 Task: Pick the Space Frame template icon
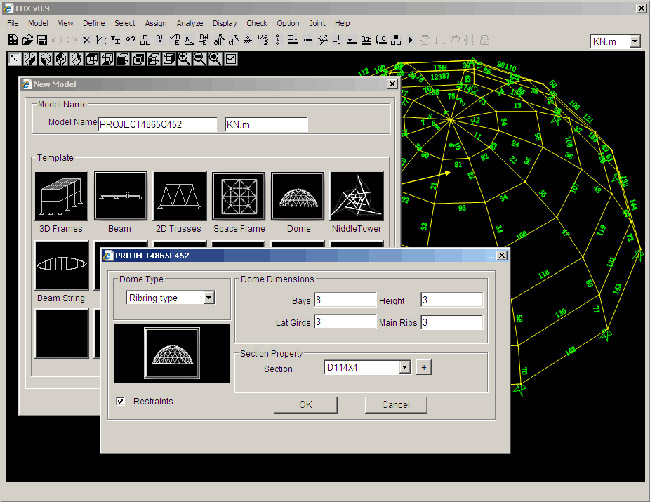coord(238,196)
